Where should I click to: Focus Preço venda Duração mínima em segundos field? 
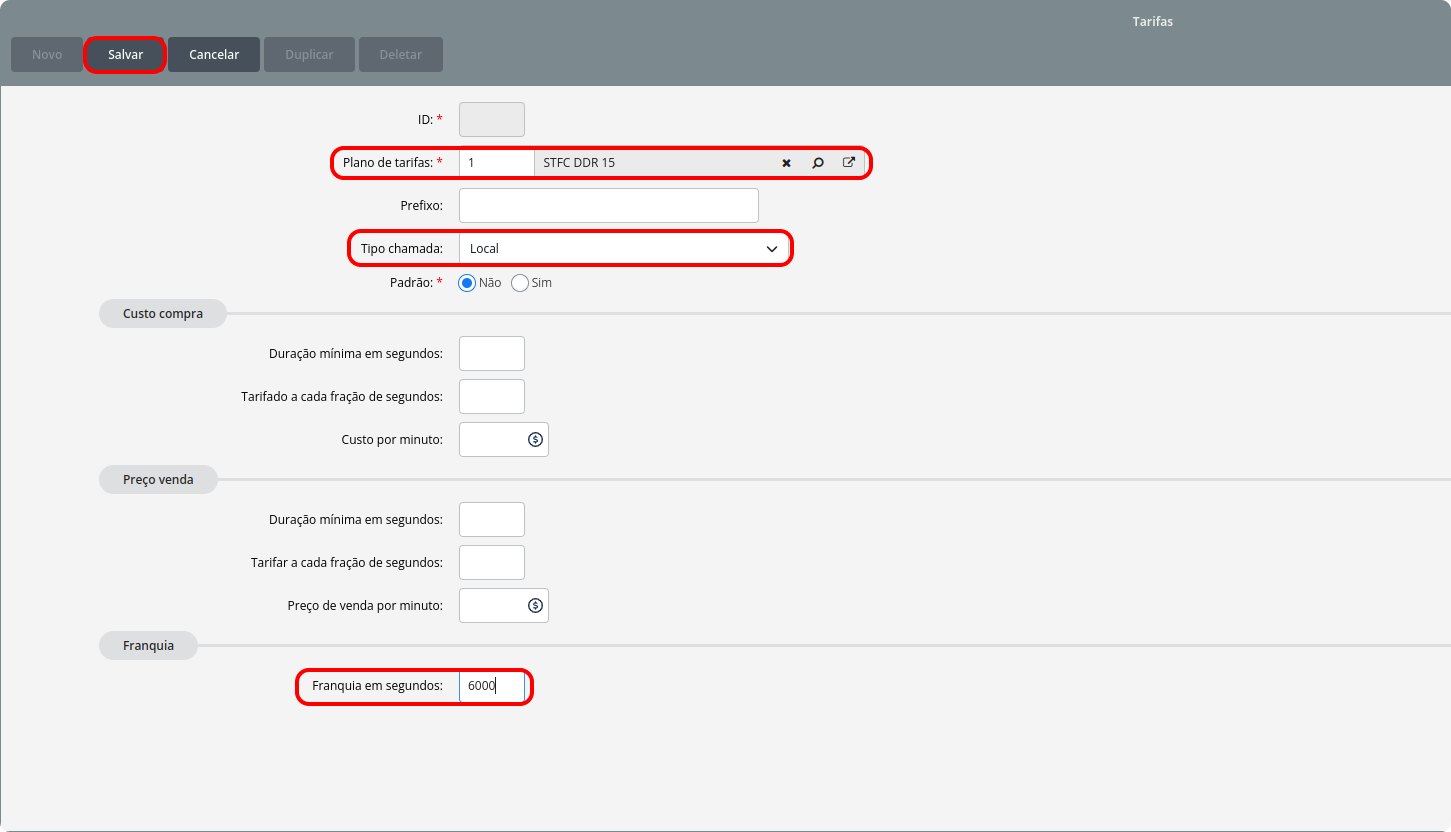point(492,519)
